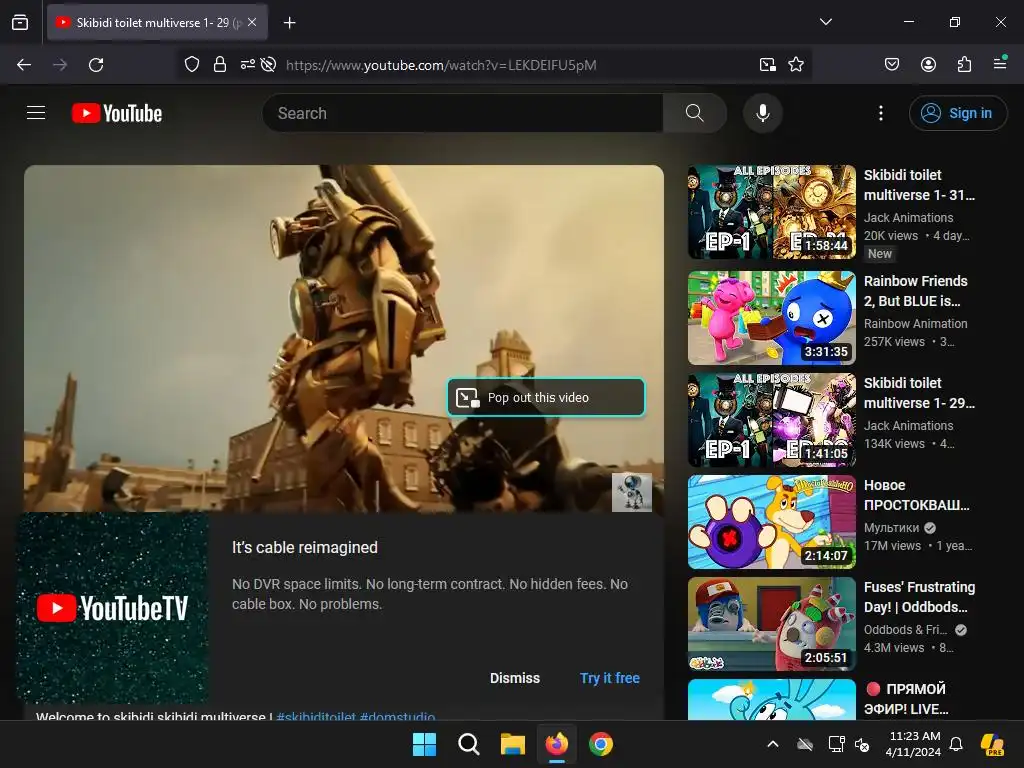
Task: Open YouTube settings three-dot menu
Action: tap(881, 113)
